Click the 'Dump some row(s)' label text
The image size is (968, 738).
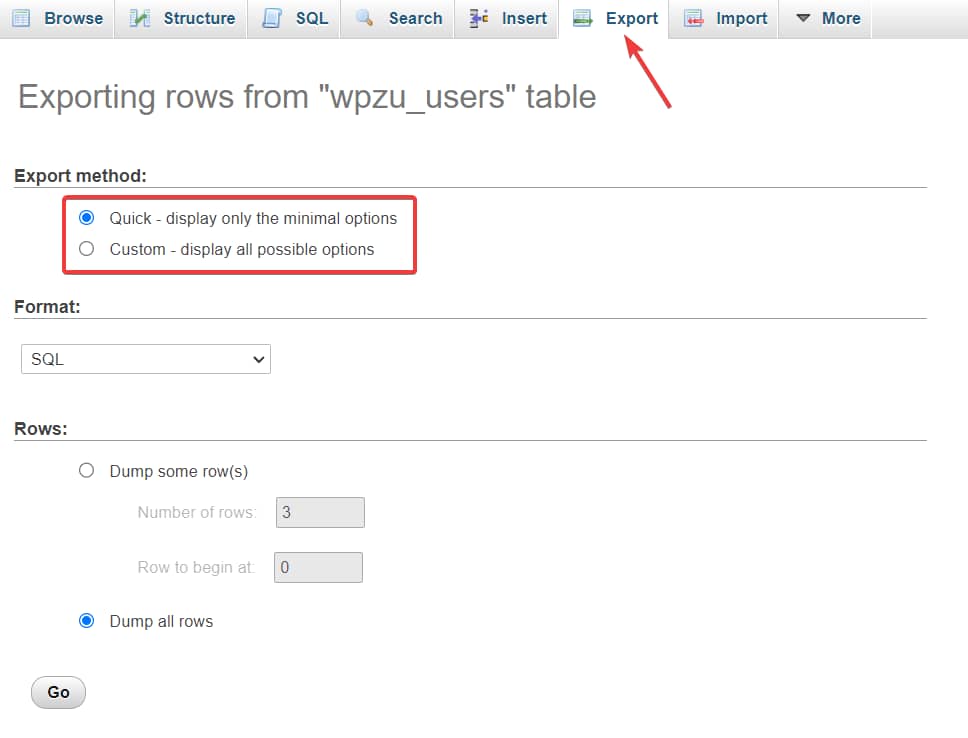pyautogui.click(x=179, y=471)
